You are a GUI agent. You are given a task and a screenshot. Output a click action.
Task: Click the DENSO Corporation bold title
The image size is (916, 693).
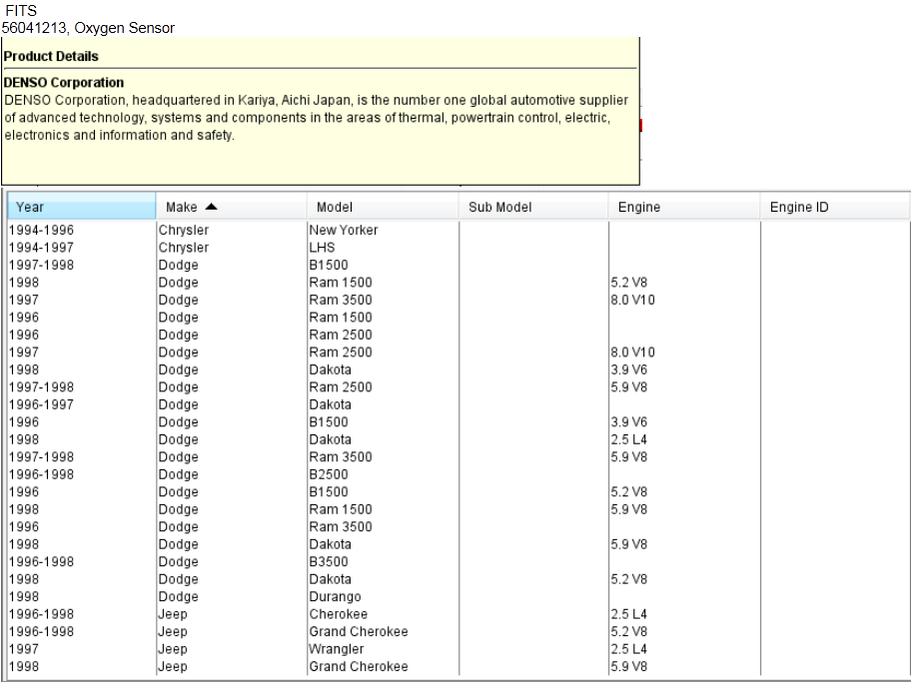tap(64, 83)
